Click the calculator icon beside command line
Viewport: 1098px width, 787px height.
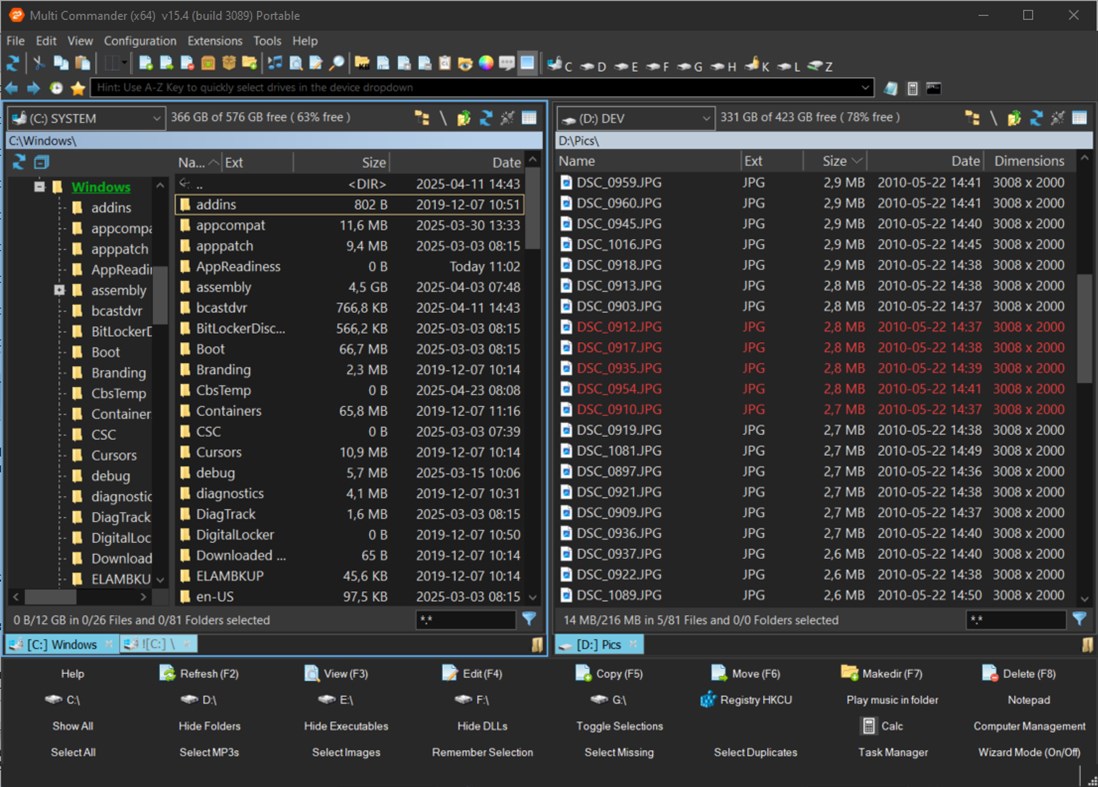click(912, 88)
